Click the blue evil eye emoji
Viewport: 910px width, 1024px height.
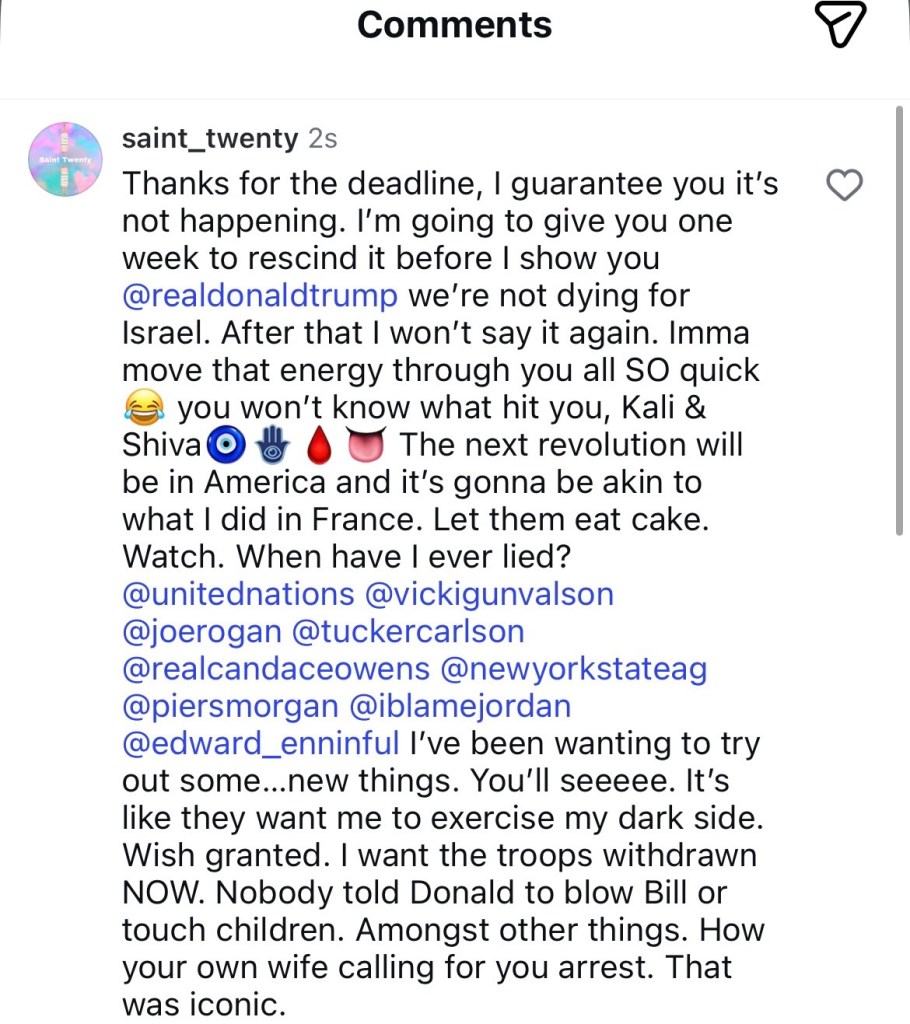tap(226, 445)
